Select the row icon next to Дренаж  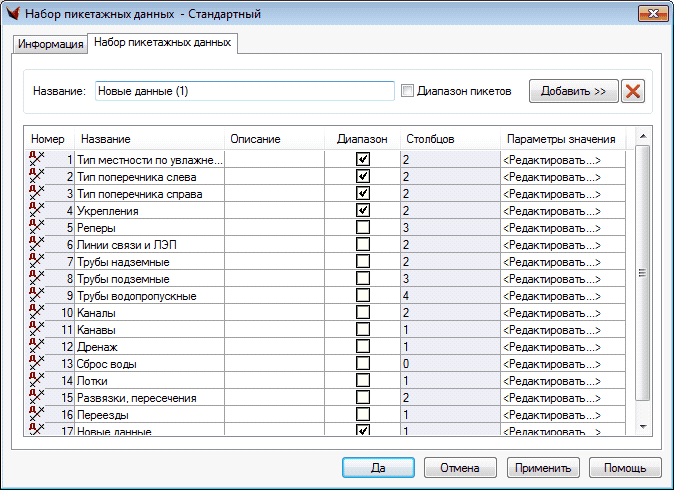point(38,346)
